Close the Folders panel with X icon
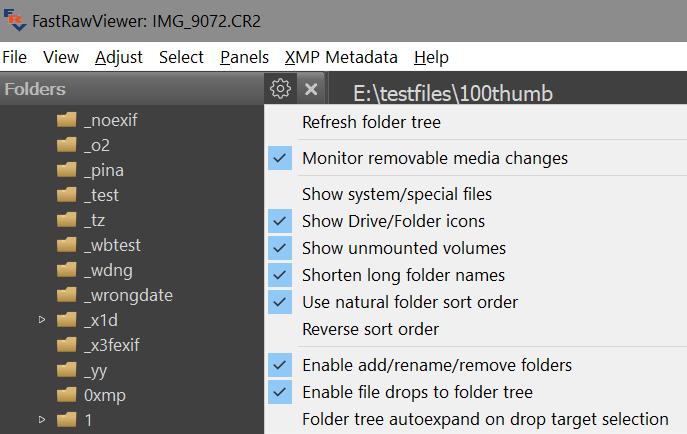 tap(311, 89)
